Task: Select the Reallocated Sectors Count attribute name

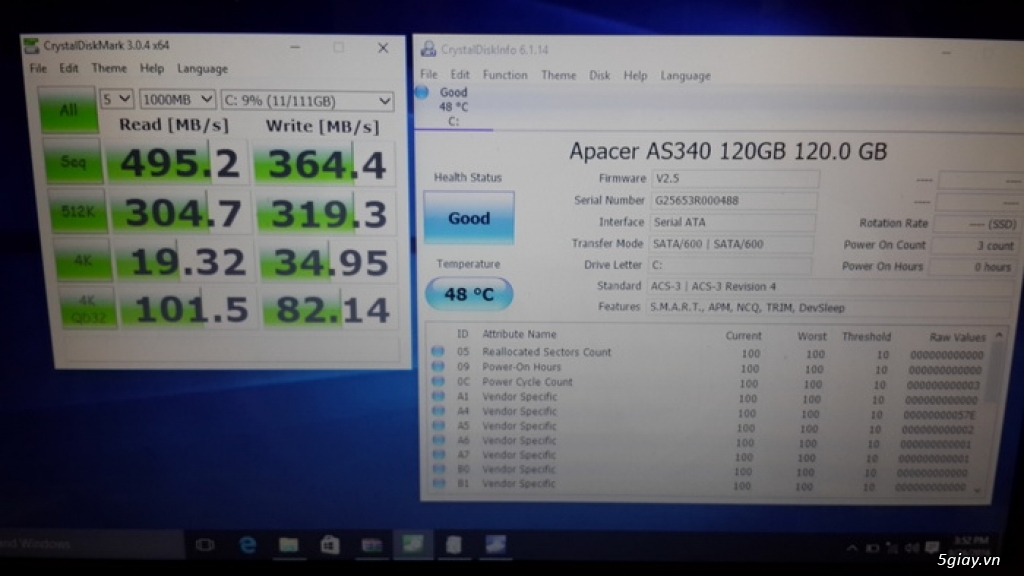Action: click(547, 352)
